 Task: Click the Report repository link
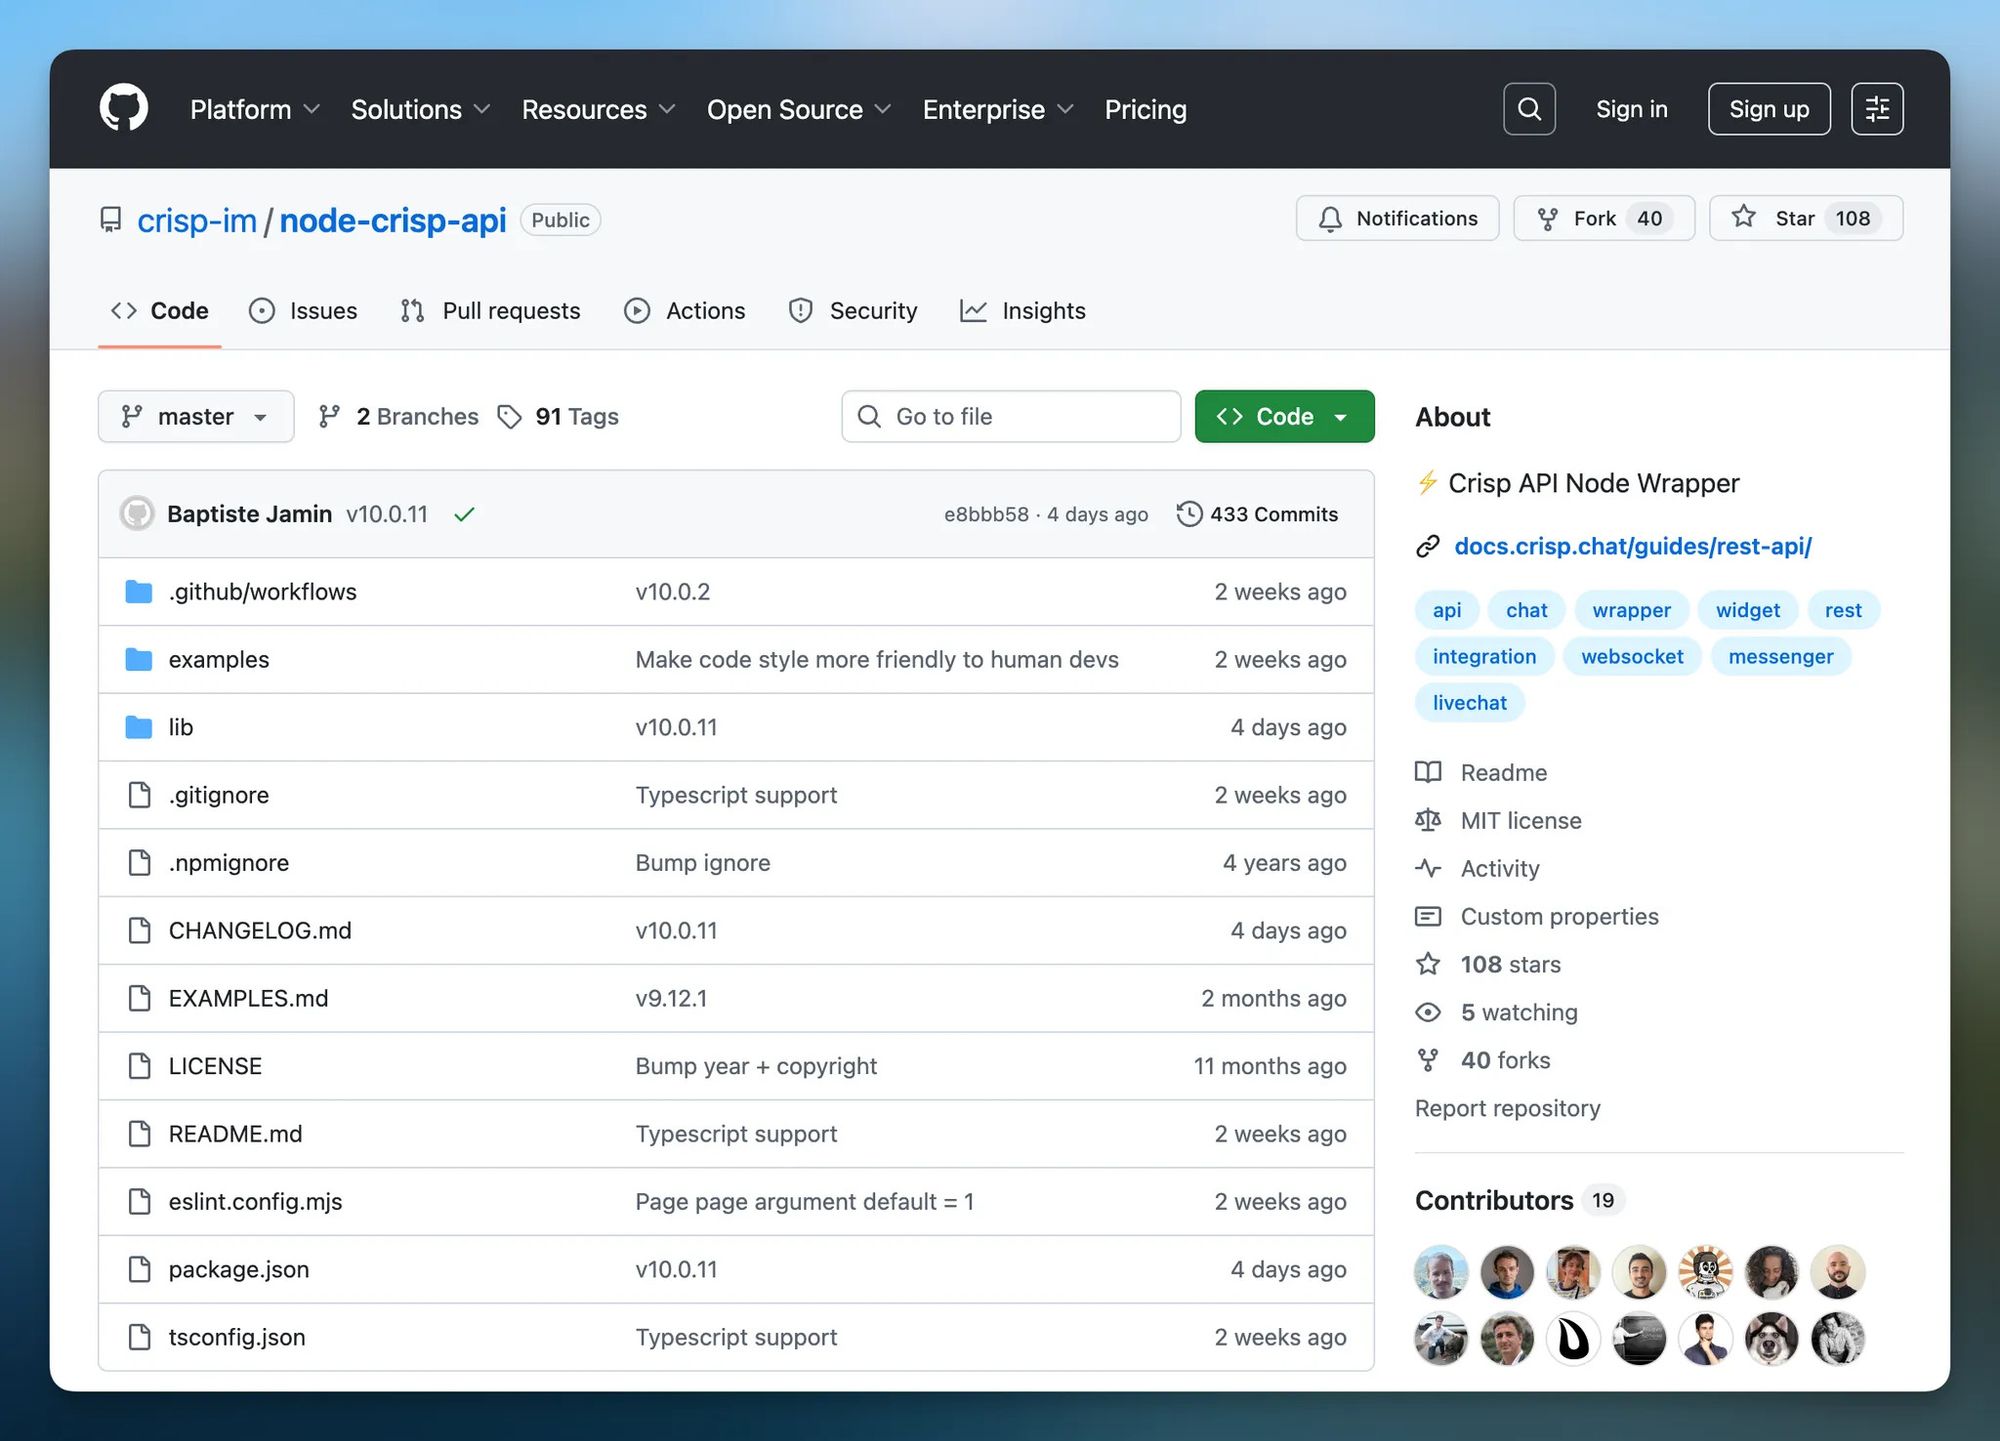1507,1108
